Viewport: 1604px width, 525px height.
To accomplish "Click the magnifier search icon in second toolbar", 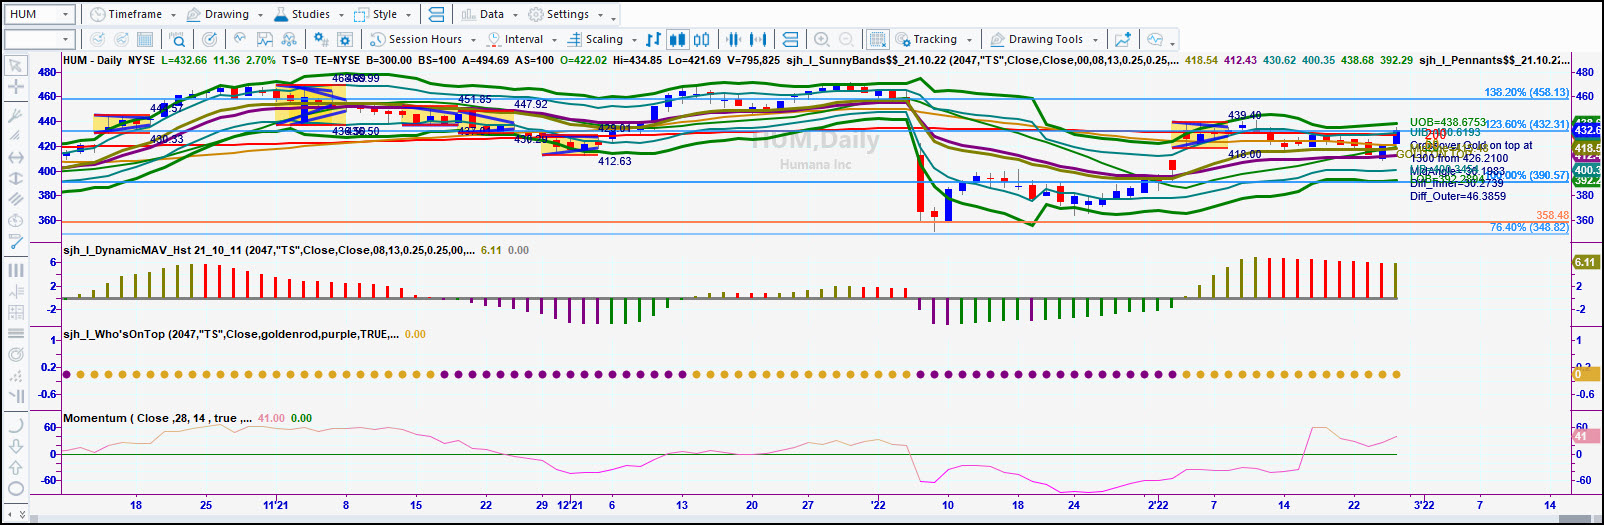I will (x=177, y=39).
